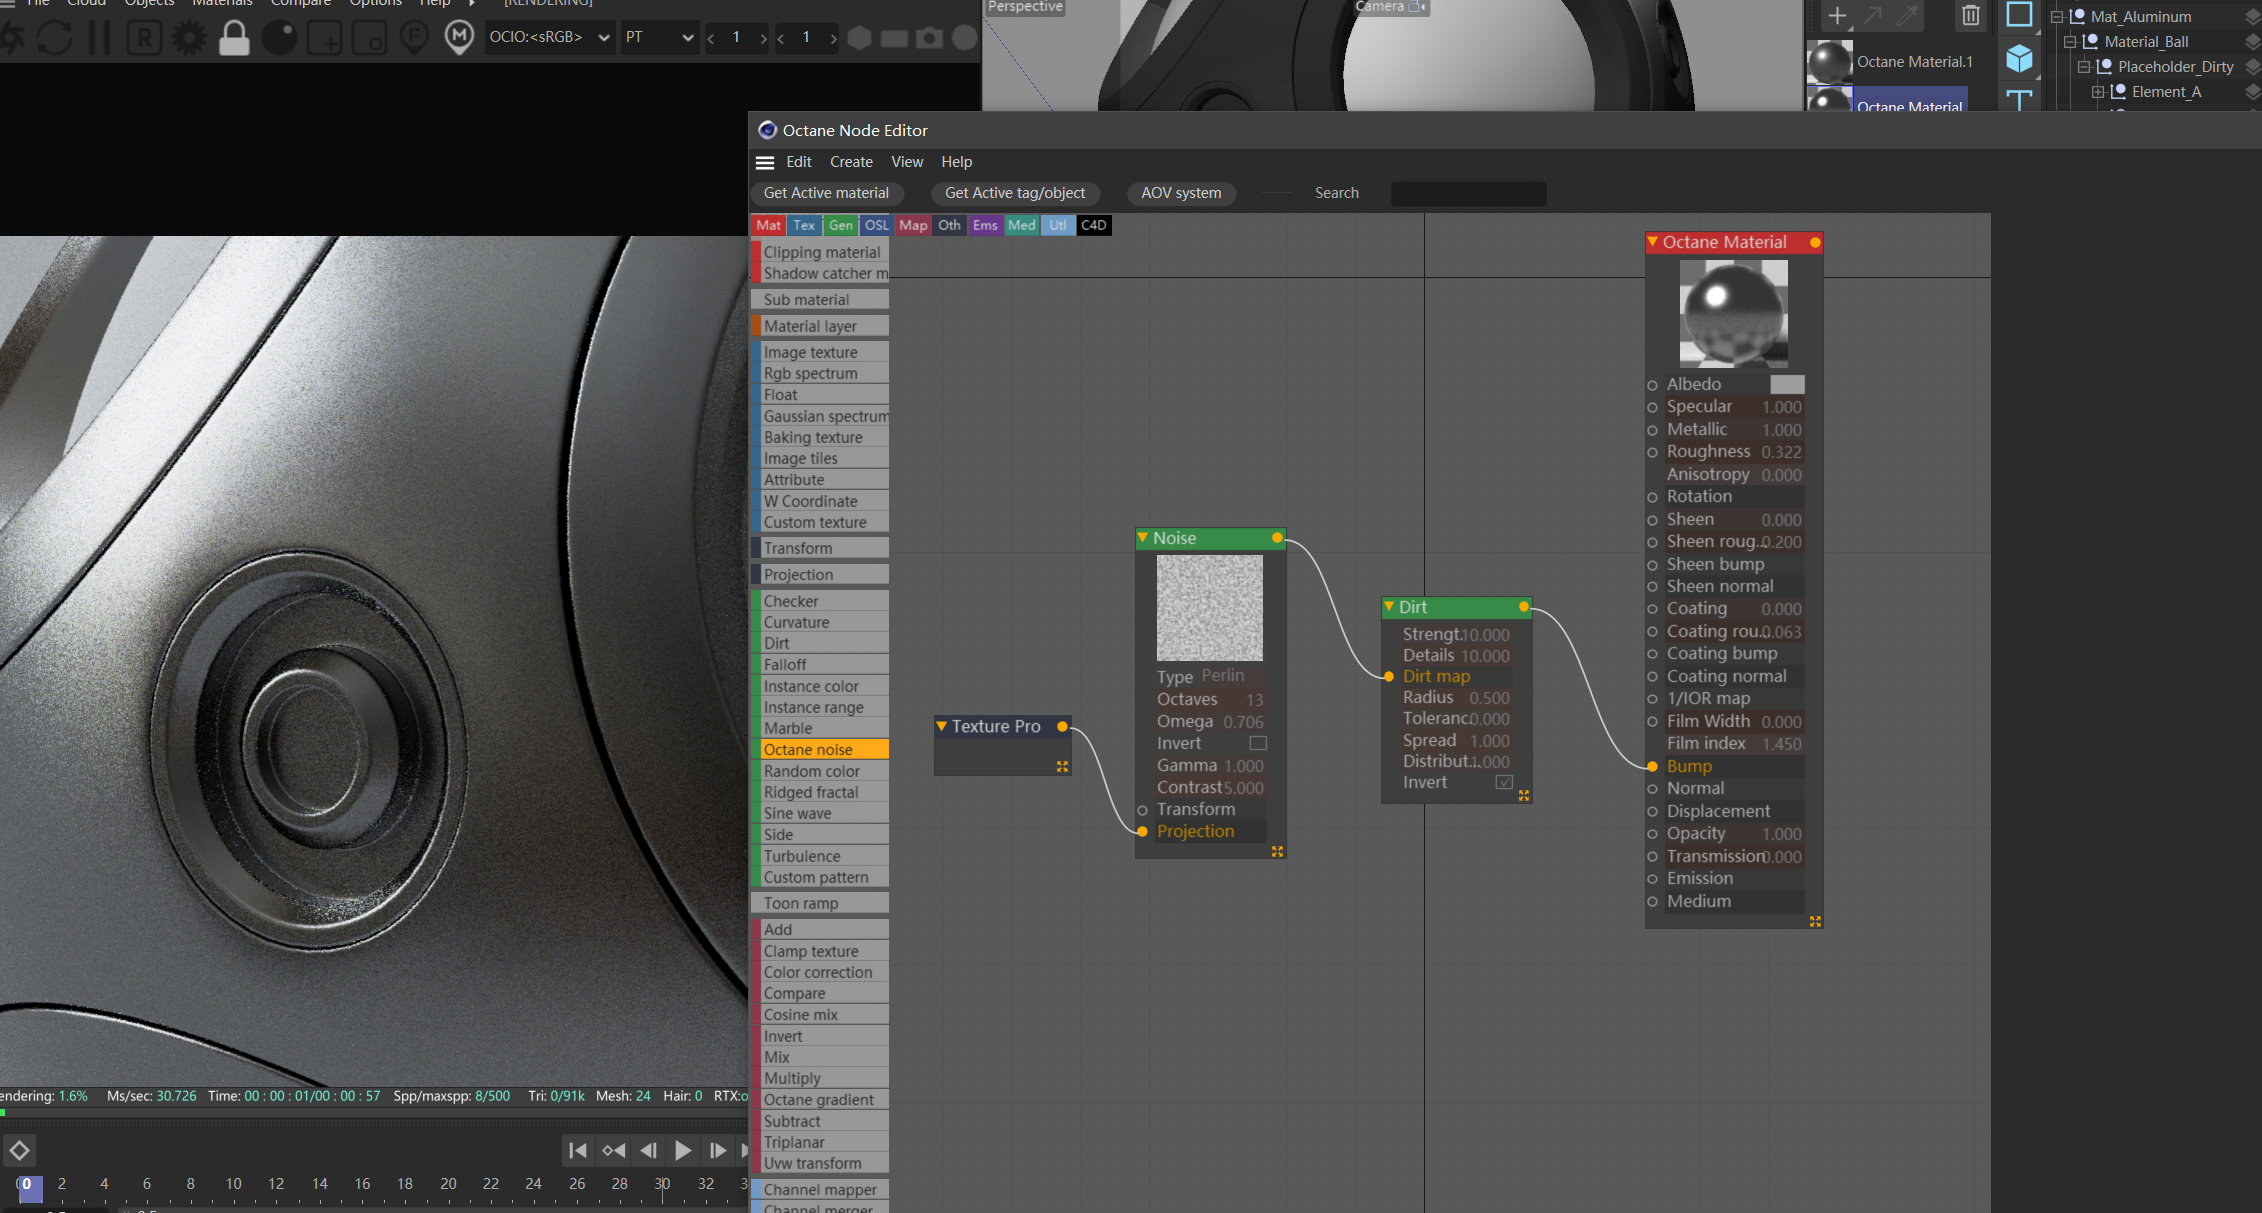Click the lock resolution padlock icon
This screenshot has height=1213, width=2262.
tap(234, 38)
